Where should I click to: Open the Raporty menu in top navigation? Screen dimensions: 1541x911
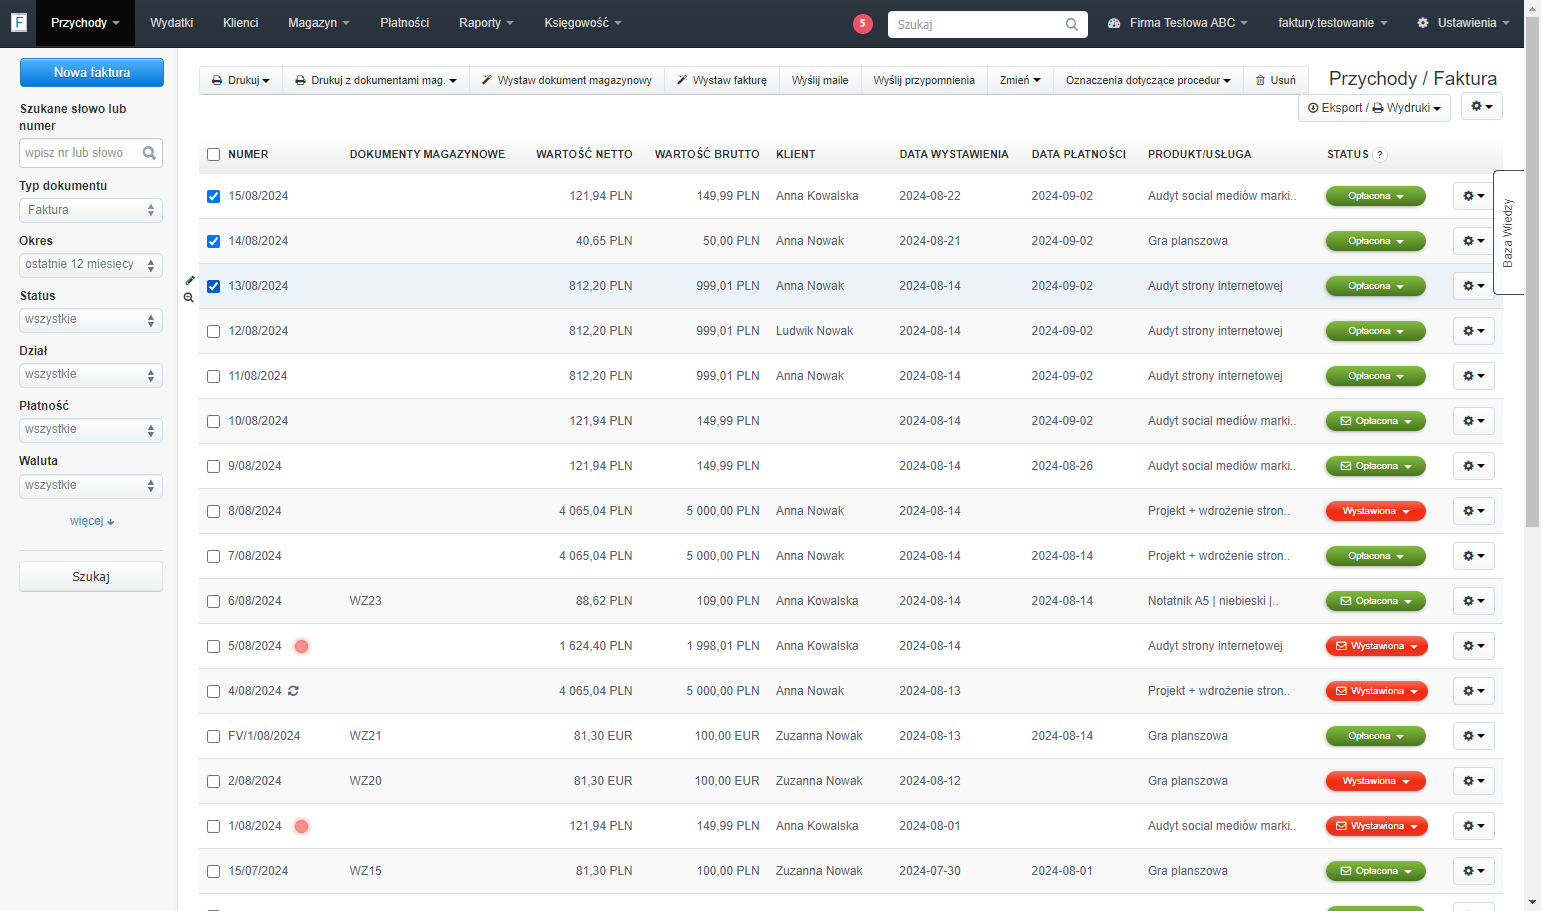click(x=486, y=23)
